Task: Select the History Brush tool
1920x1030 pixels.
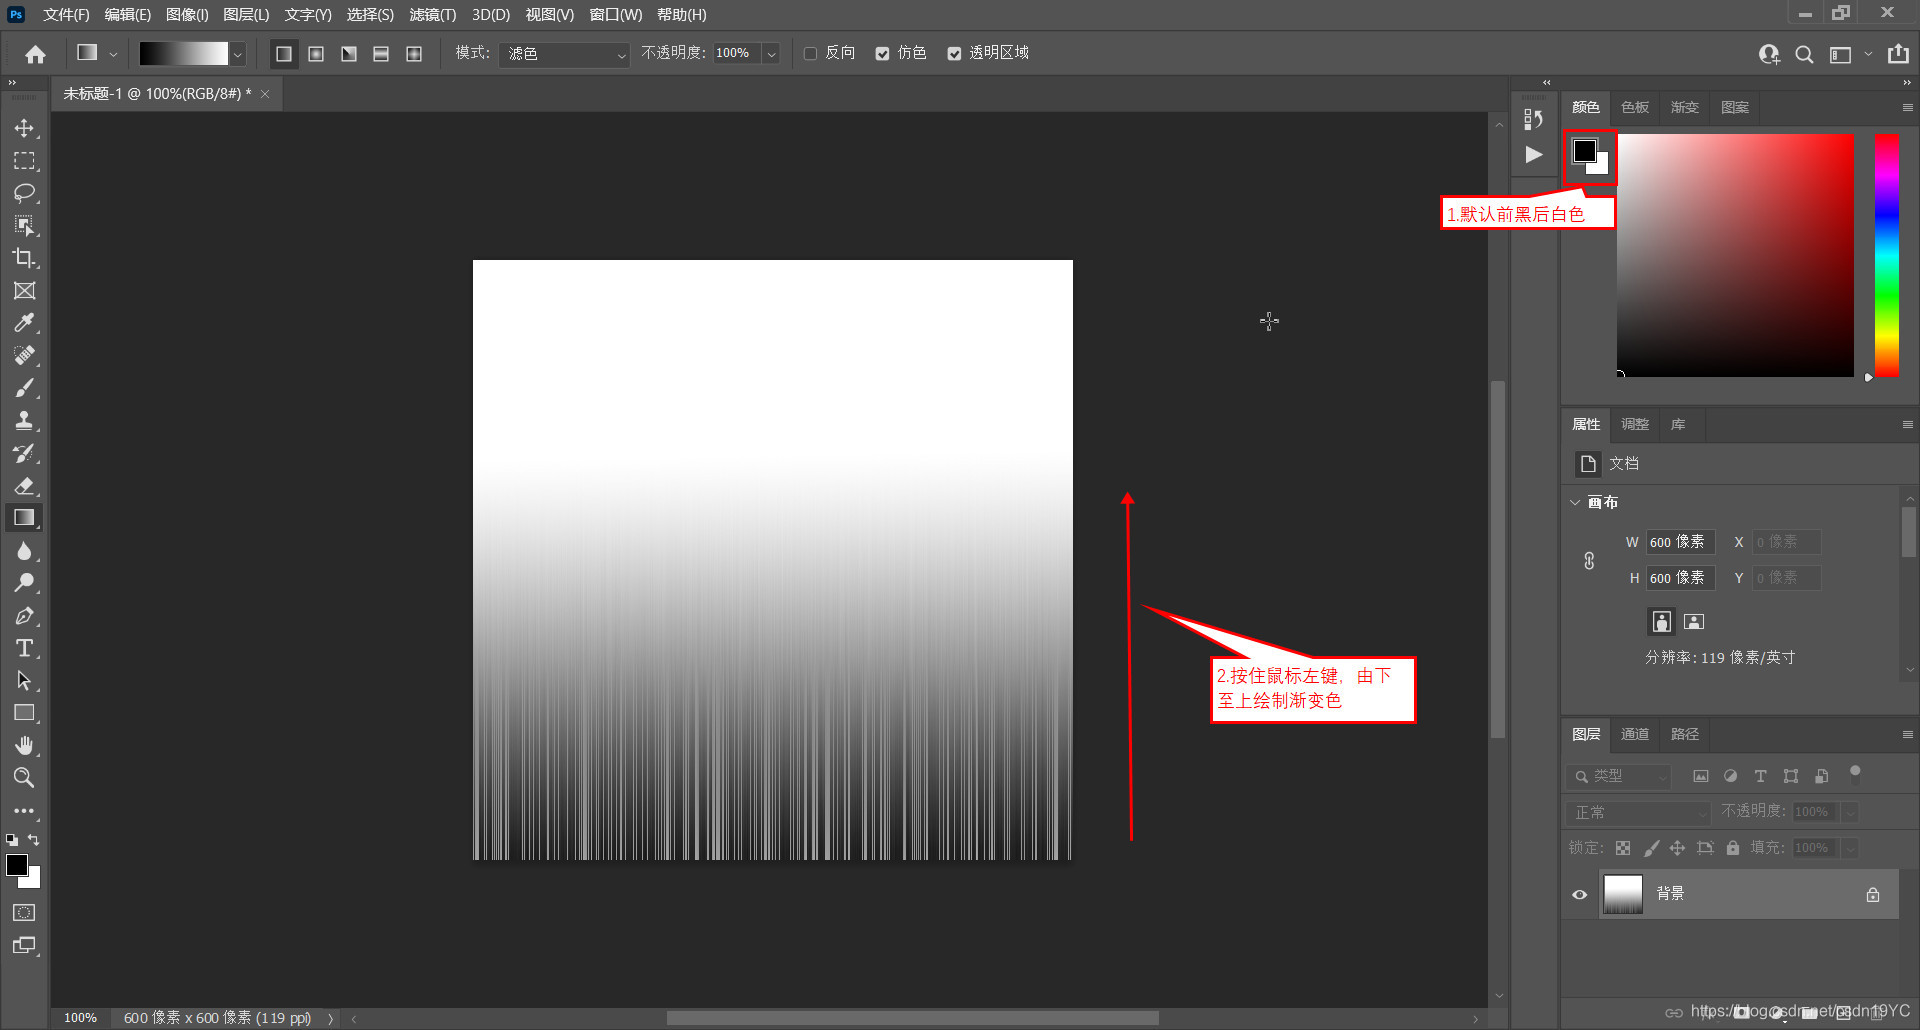Action: point(24,453)
